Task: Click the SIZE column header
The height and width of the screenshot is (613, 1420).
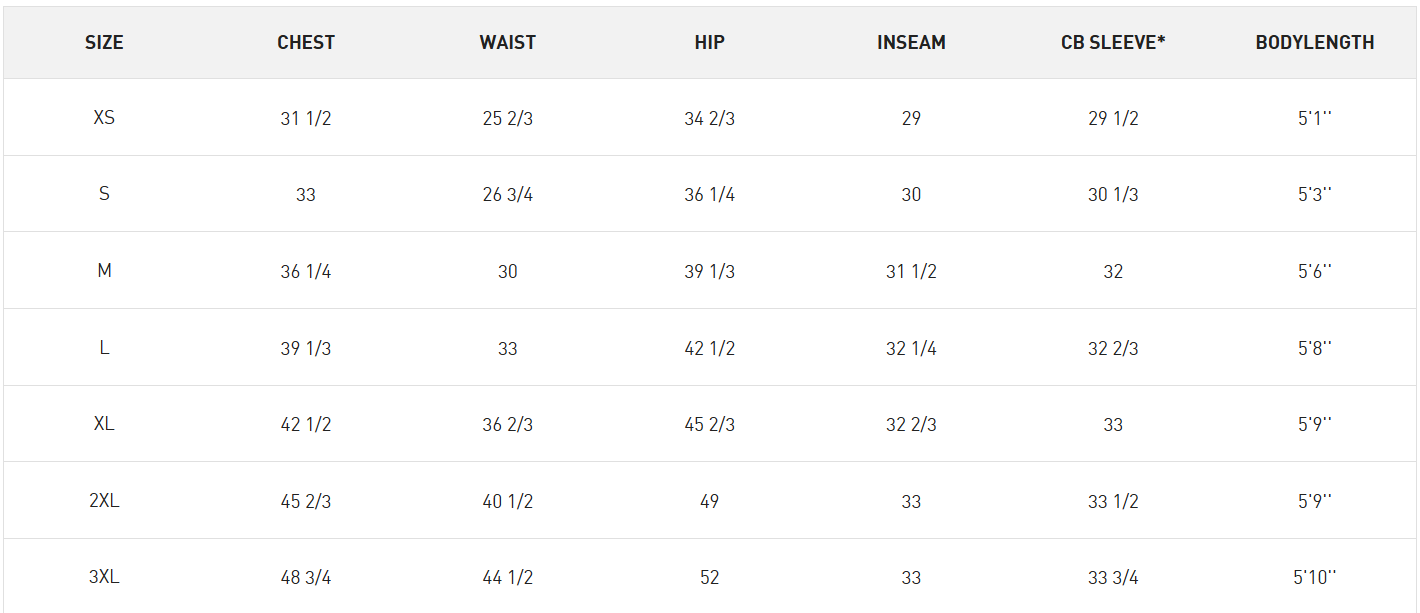Action: (x=104, y=43)
